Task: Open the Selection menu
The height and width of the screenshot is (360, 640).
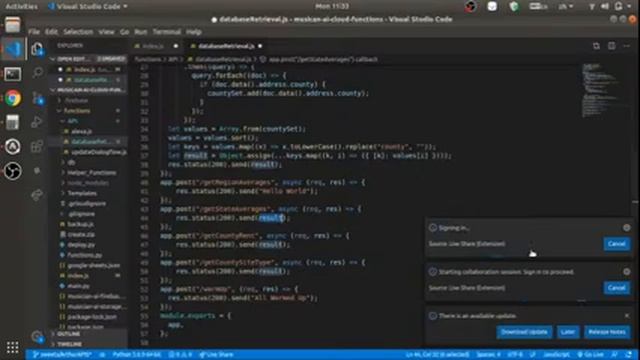Action: [78, 32]
